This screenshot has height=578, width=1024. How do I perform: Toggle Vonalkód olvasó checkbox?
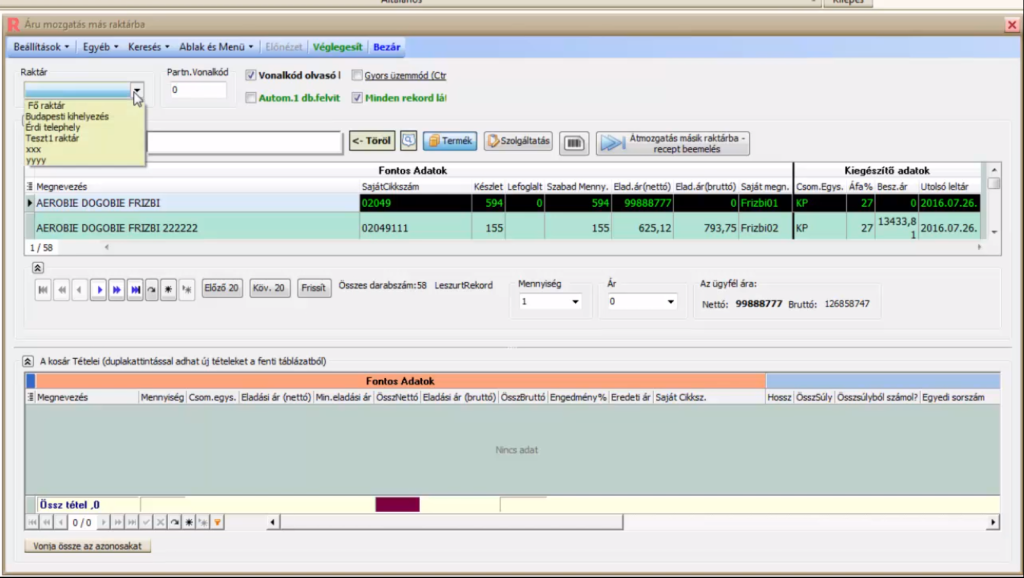[251, 75]
